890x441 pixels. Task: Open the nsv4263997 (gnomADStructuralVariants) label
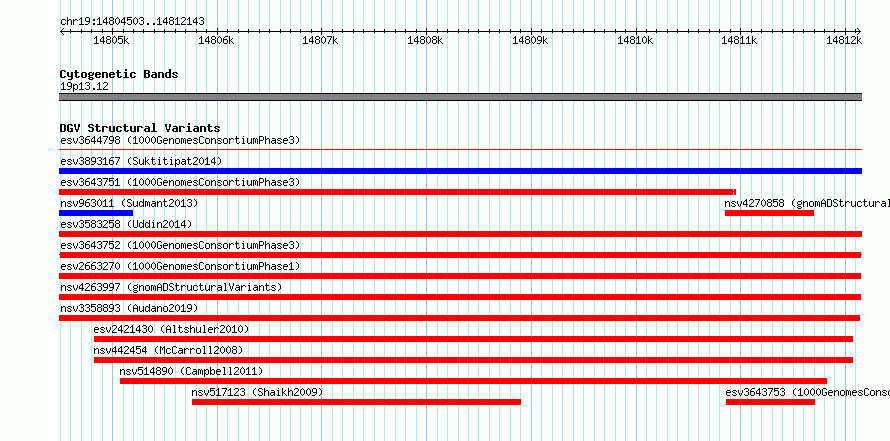[171, 287]
